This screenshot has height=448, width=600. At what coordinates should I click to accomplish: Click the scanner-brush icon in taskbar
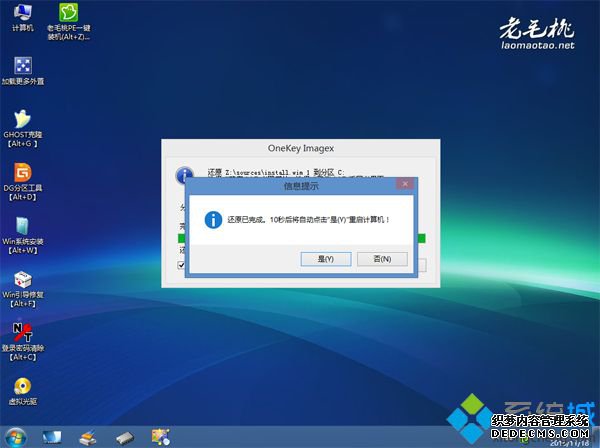(88, 437)
